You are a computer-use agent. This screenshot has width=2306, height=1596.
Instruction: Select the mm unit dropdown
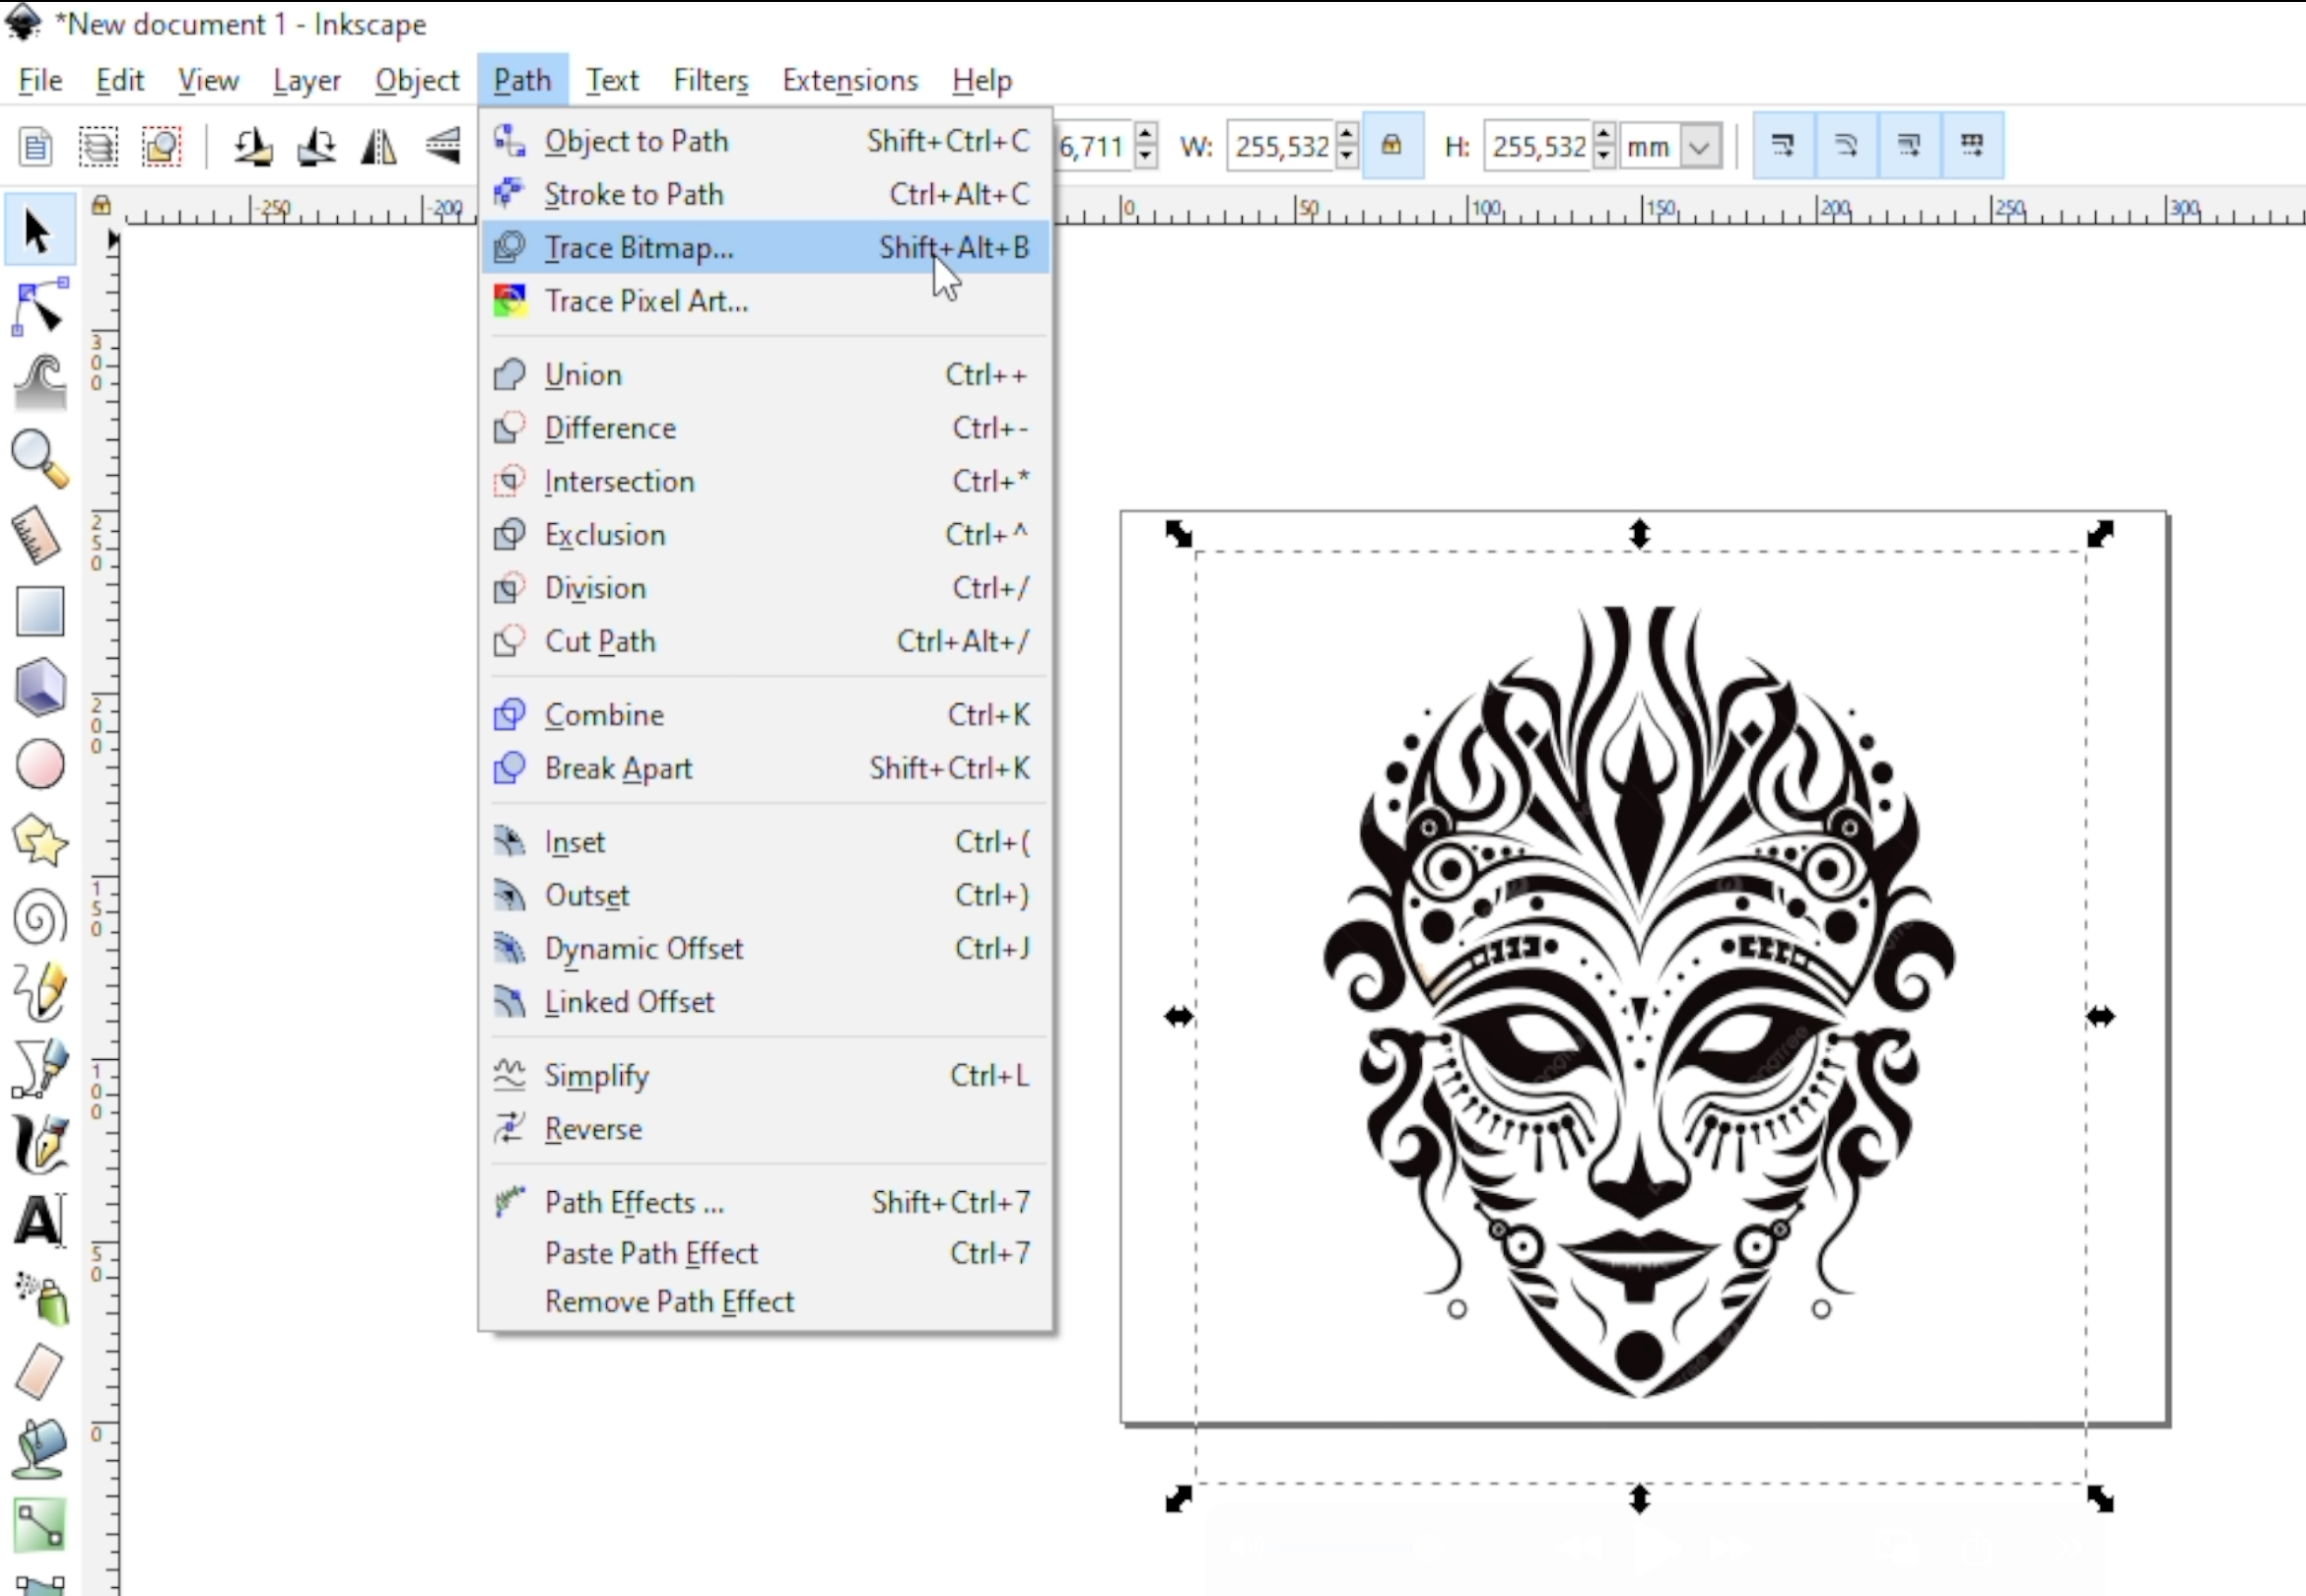(x=1664, y=146)
